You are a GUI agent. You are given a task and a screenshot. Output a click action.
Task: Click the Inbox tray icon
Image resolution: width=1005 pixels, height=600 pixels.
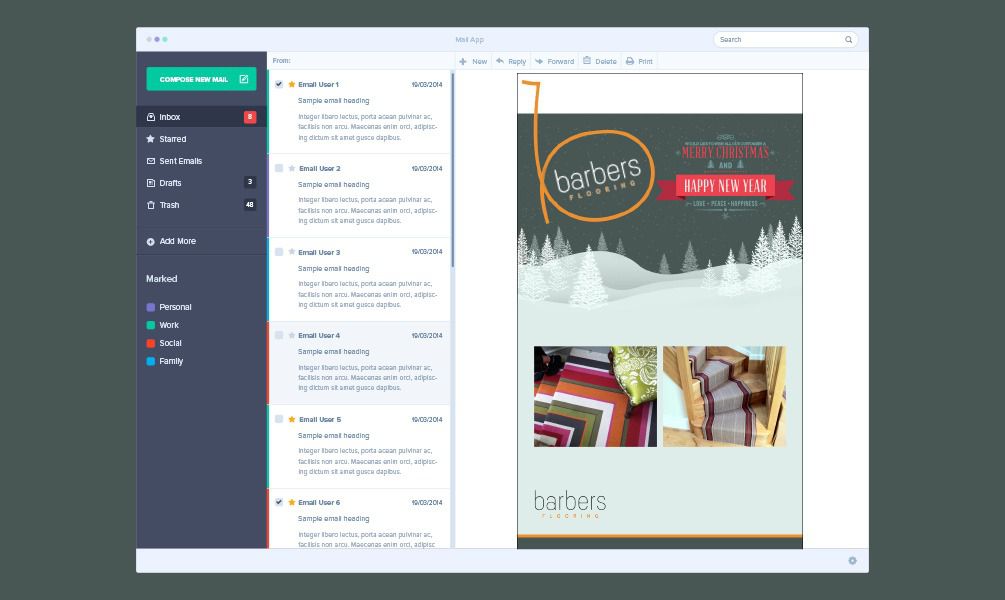[x=151, y=117]
